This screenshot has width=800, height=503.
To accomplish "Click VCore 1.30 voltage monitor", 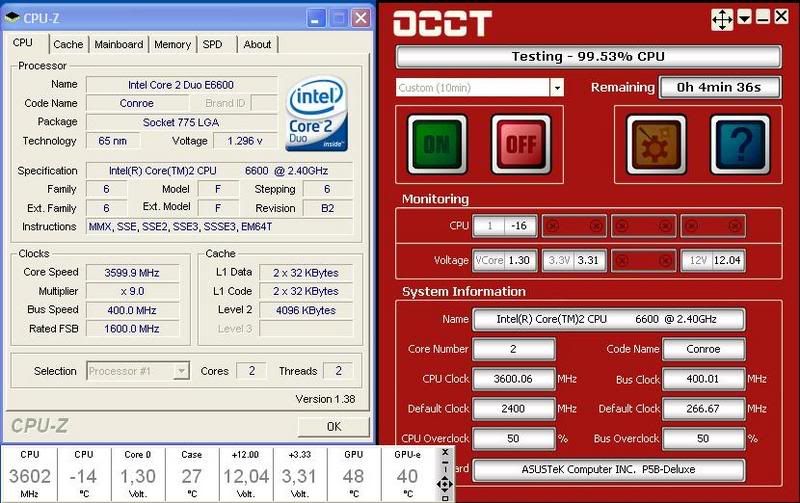I will pos(505,260).
